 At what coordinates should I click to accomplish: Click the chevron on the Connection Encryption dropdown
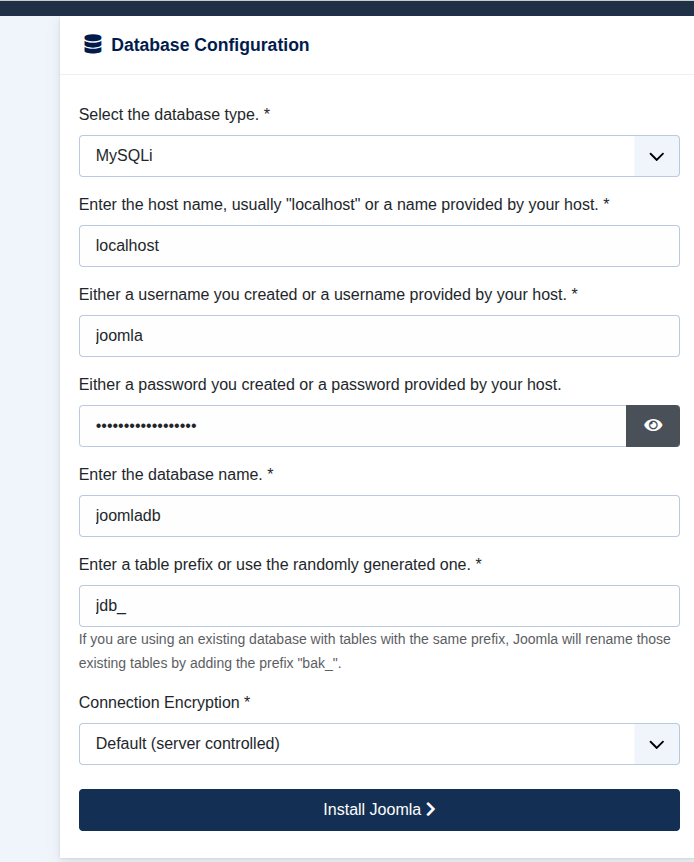(x=657, y=744)
